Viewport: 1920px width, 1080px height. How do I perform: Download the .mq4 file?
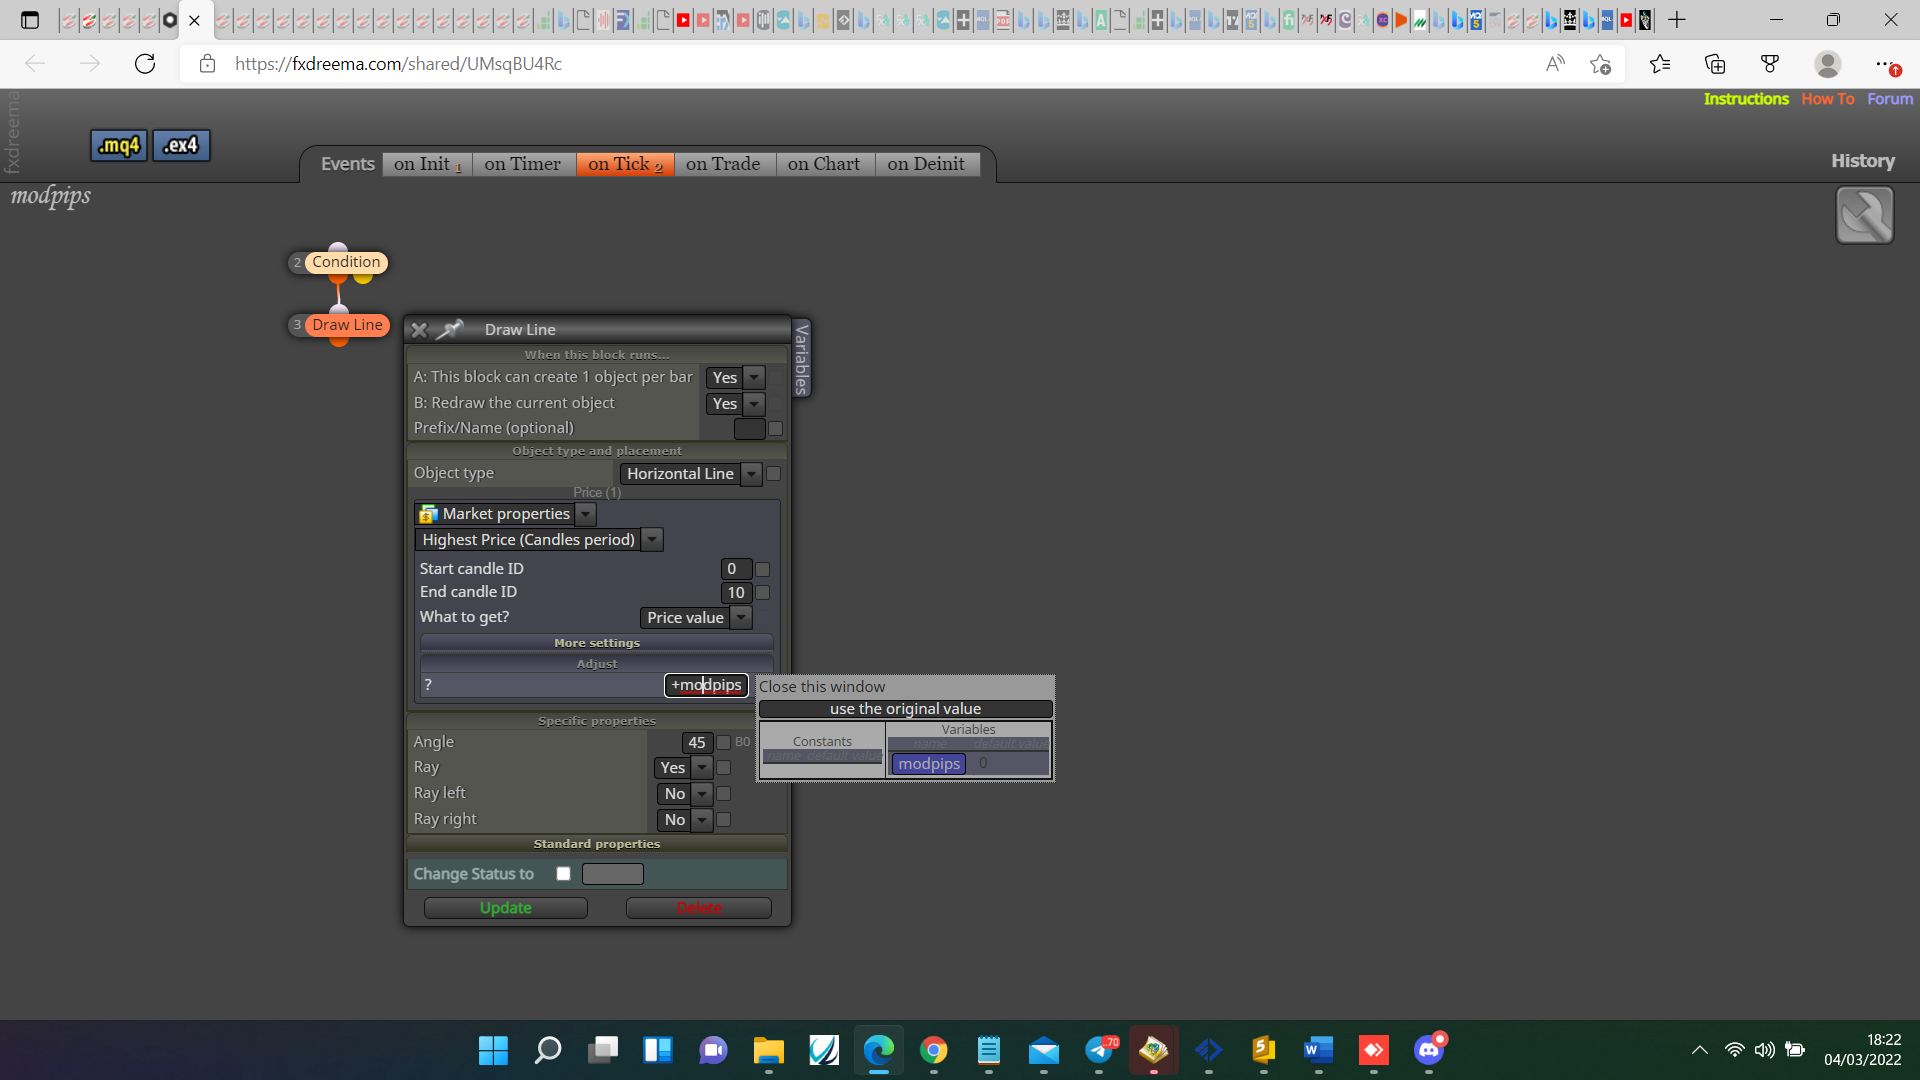point(119,145)
